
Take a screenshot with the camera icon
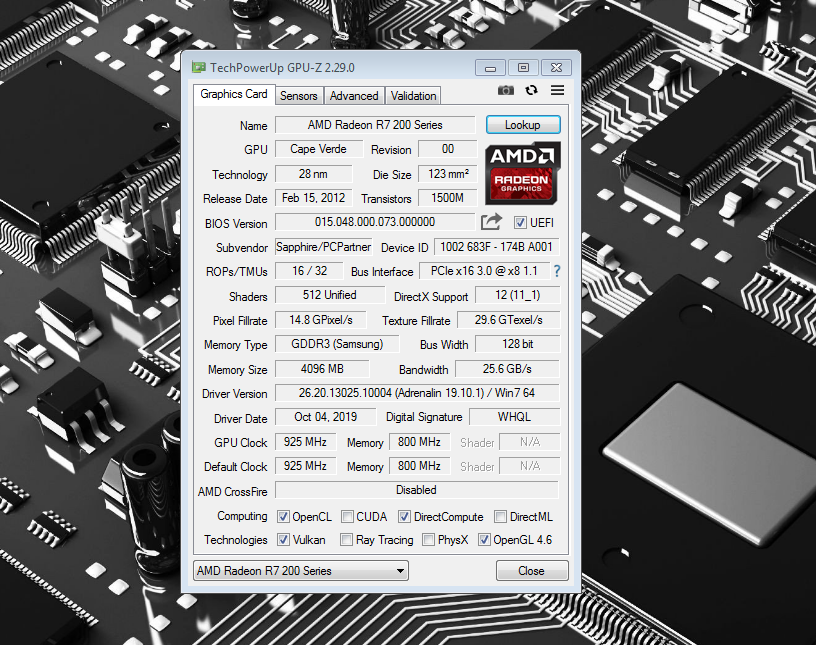505,91
